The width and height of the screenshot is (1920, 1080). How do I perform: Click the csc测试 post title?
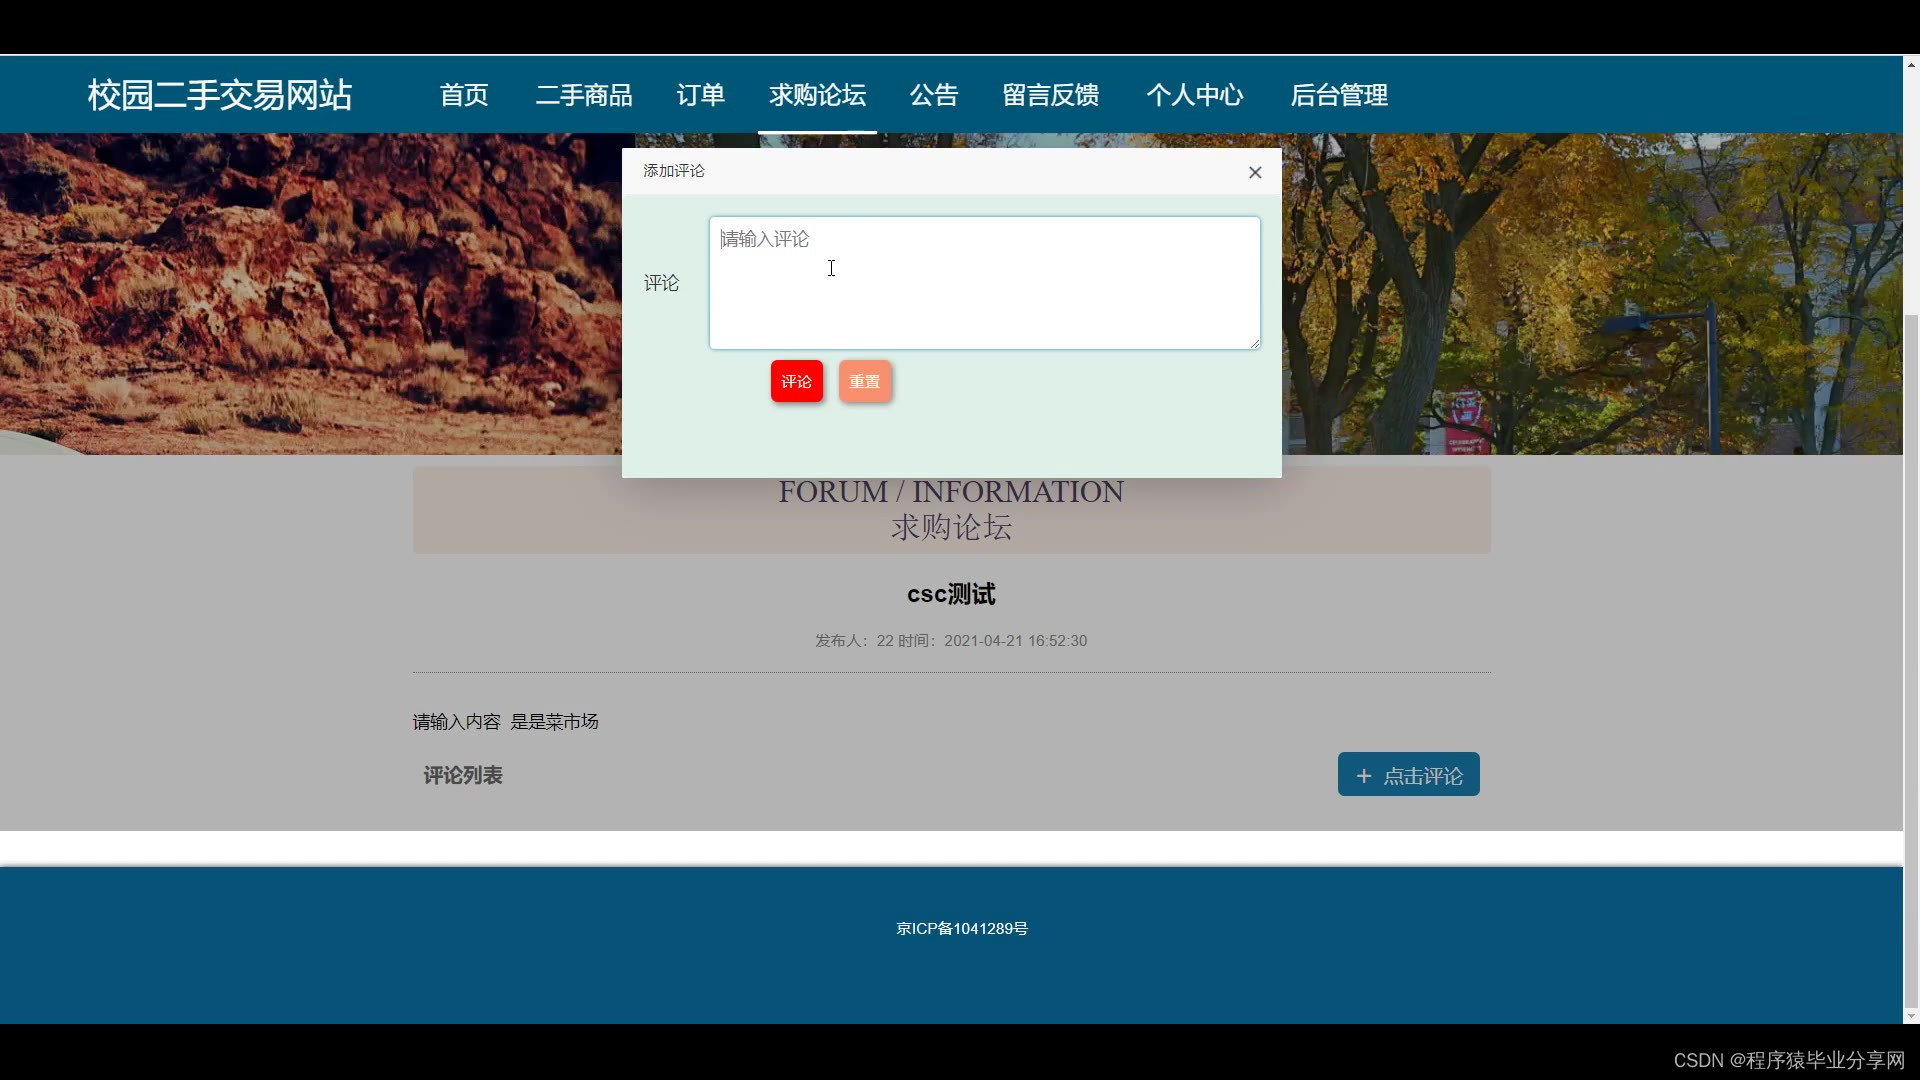tap(950, 594)
